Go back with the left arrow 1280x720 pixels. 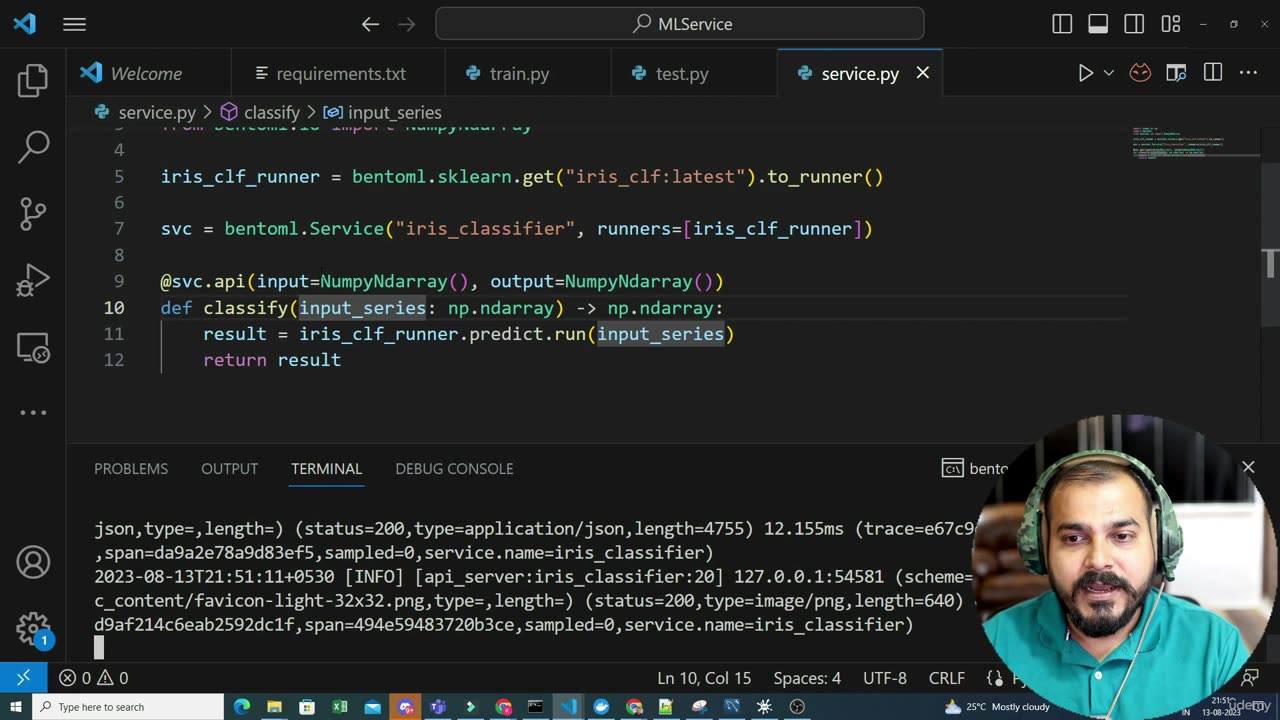pos(371,24)
